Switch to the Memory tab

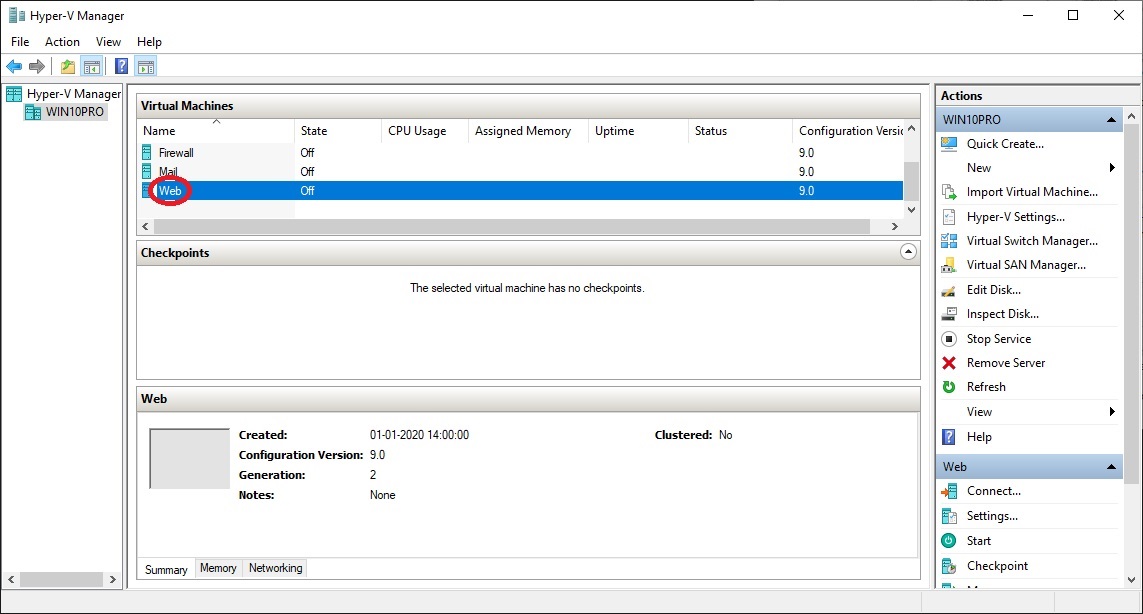(x=218, y=568)
